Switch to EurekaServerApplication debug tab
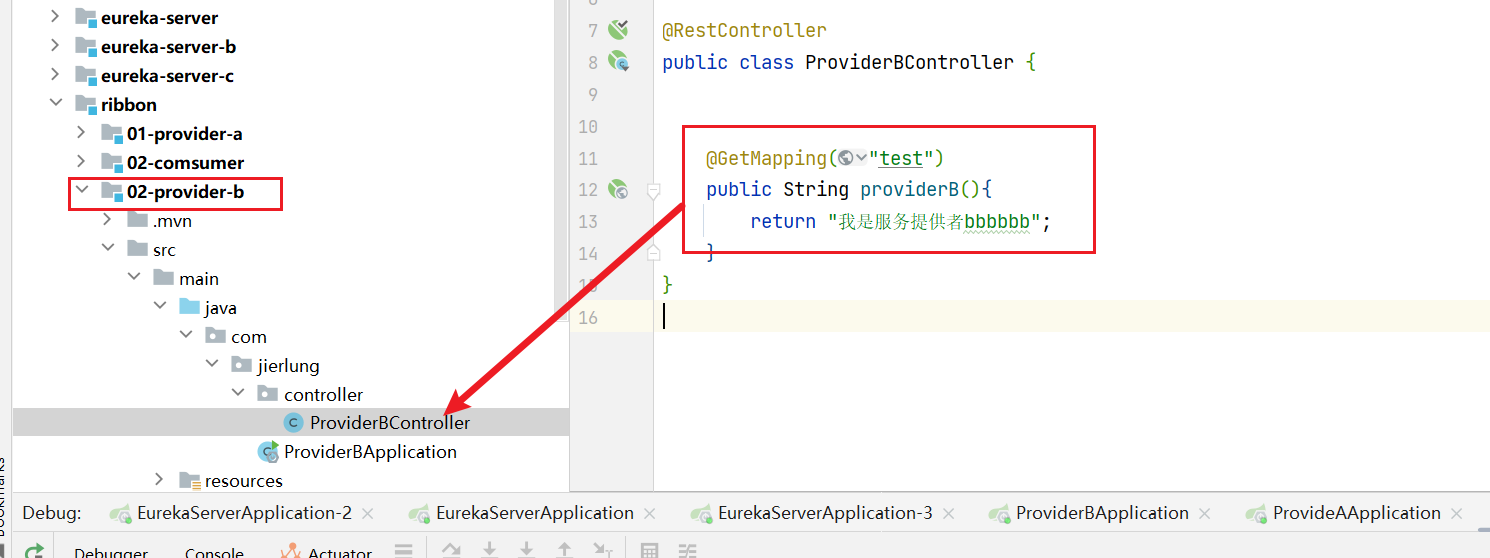 click(535, 513)
